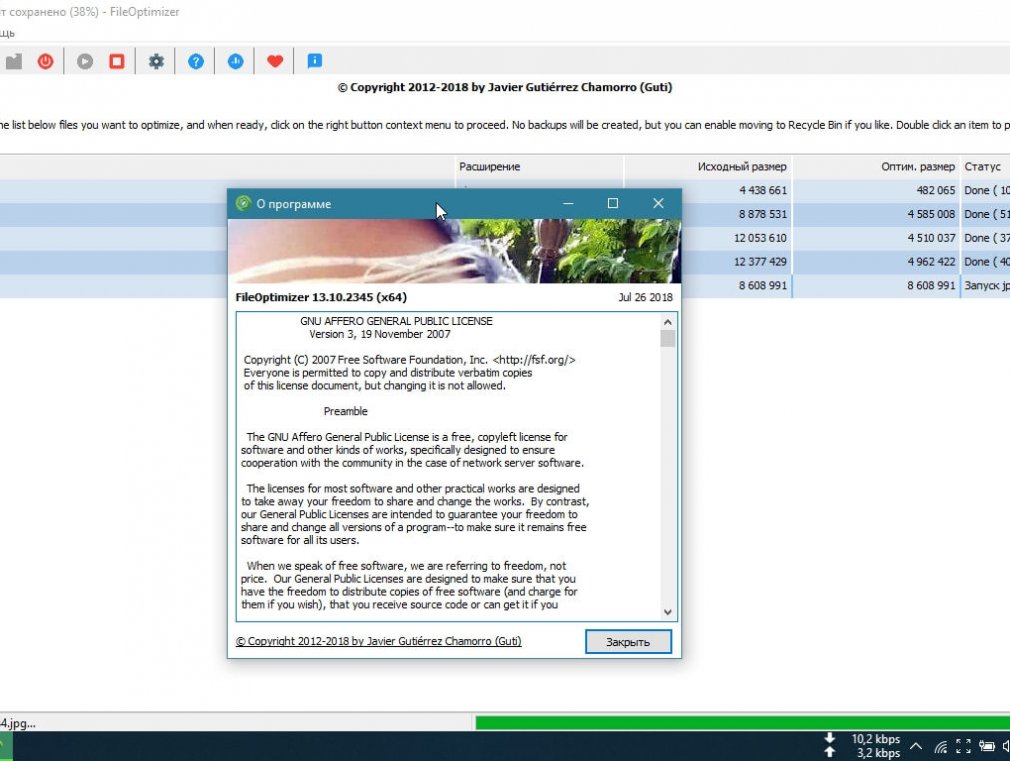Maximize the О программе dialog

pos(613,204)
